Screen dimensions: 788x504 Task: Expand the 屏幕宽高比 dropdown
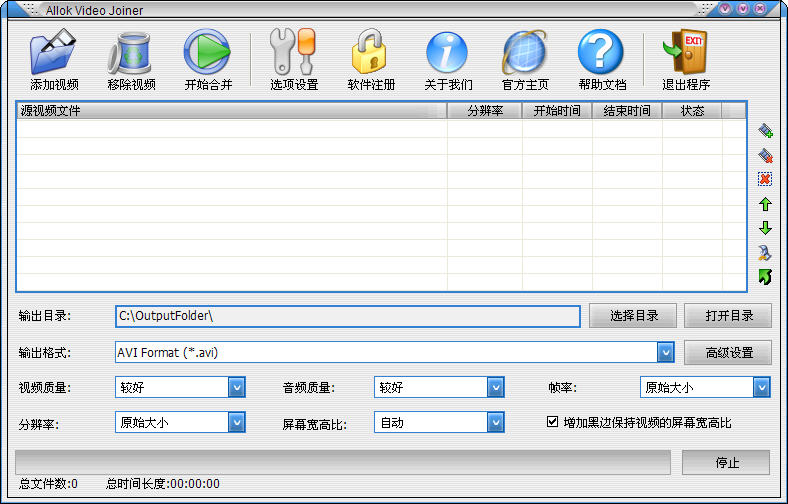(496, 423)
